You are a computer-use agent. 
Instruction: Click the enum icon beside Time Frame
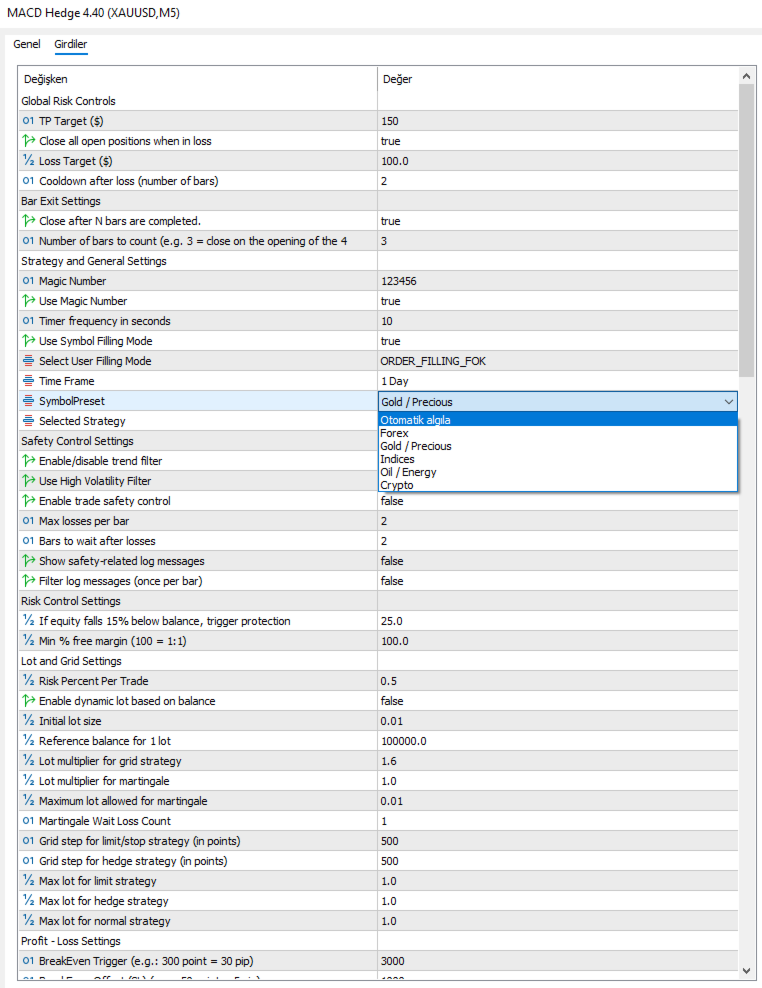(x=28, y=381)
